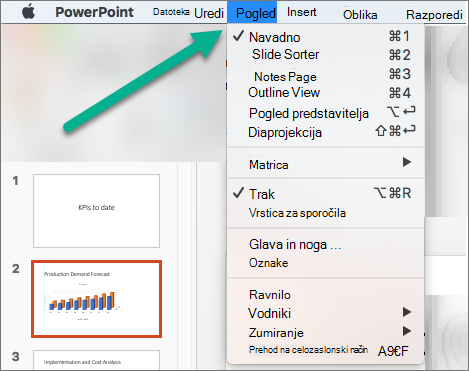Expand the Vodniki submenu
The image size is (469, 371).
[x=325, y=313]
